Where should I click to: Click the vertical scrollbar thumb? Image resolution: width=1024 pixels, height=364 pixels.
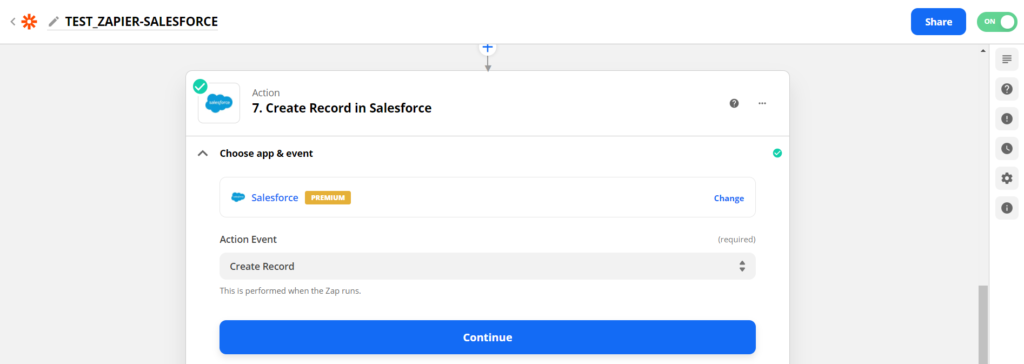983,325
